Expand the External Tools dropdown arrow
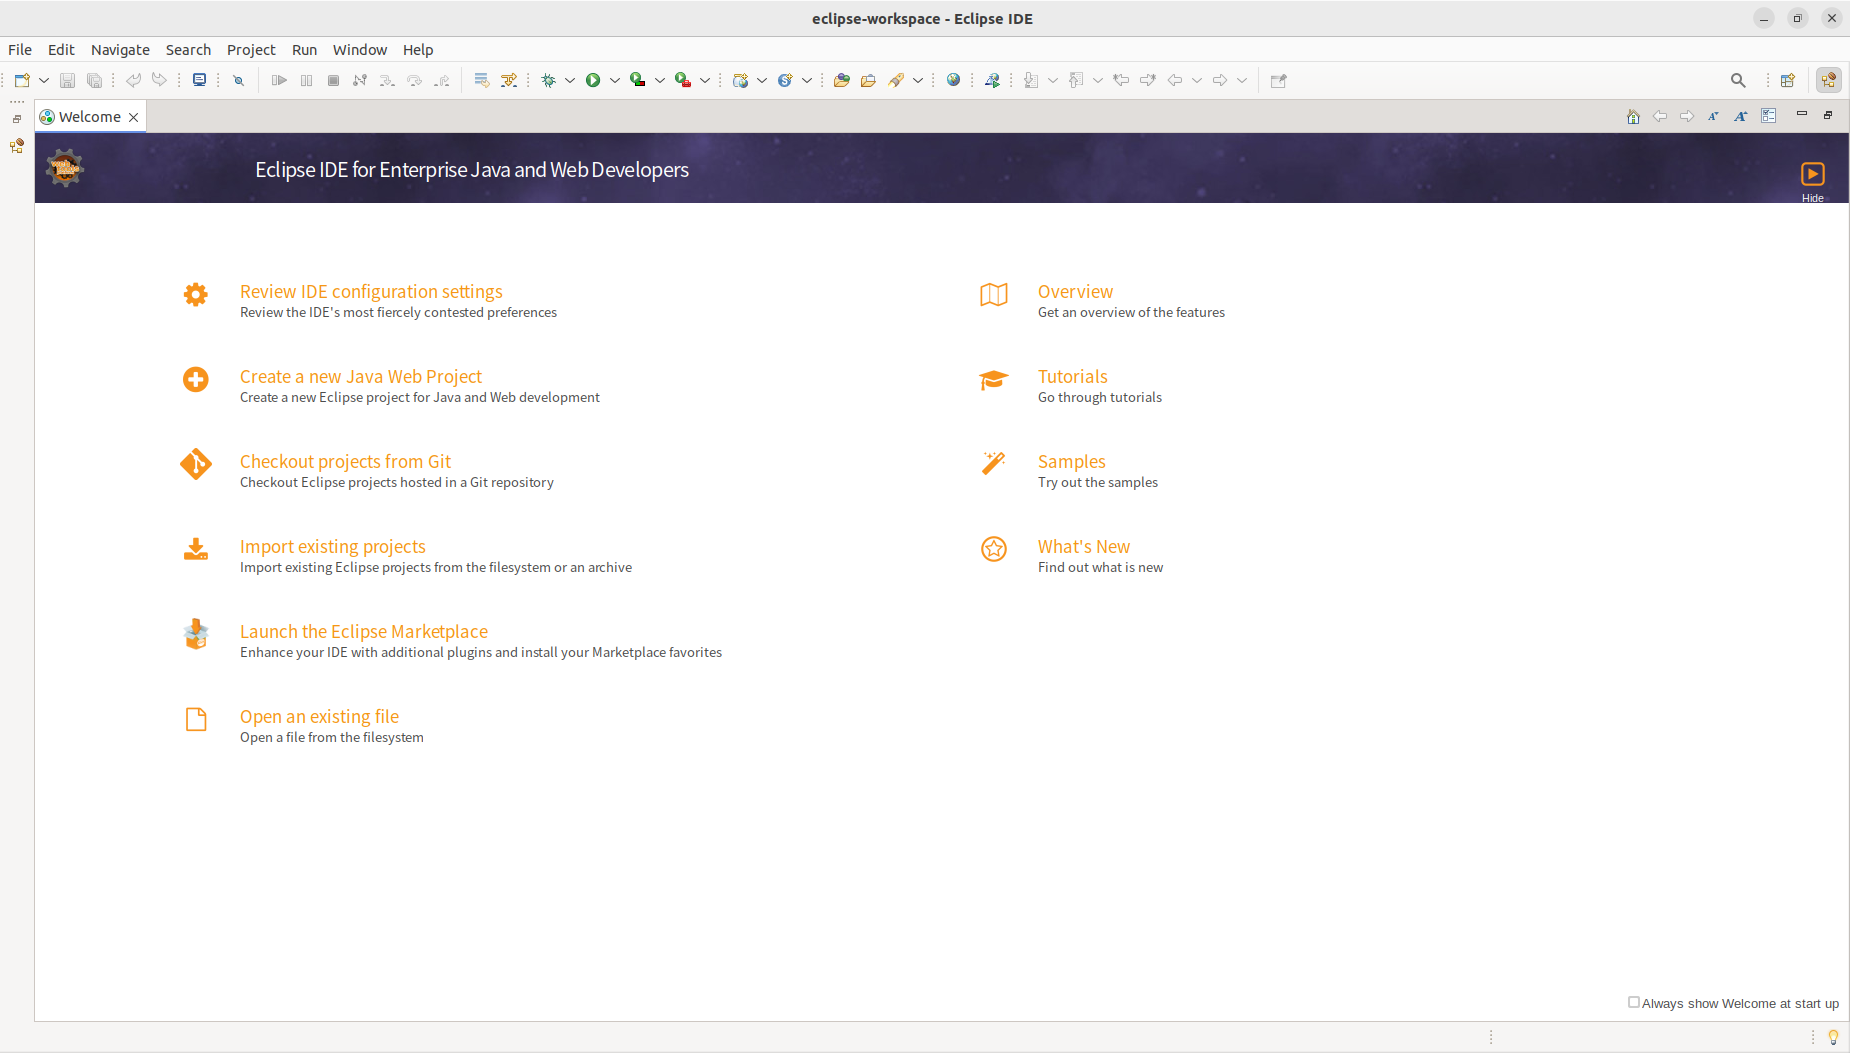 [705, 80]
